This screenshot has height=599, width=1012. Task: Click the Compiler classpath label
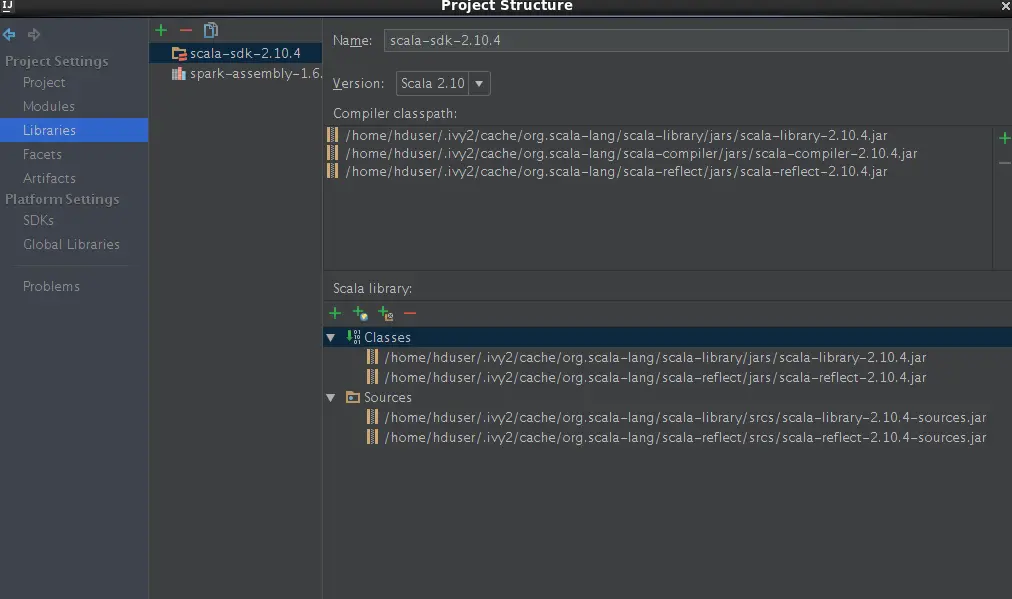point(395,114)
